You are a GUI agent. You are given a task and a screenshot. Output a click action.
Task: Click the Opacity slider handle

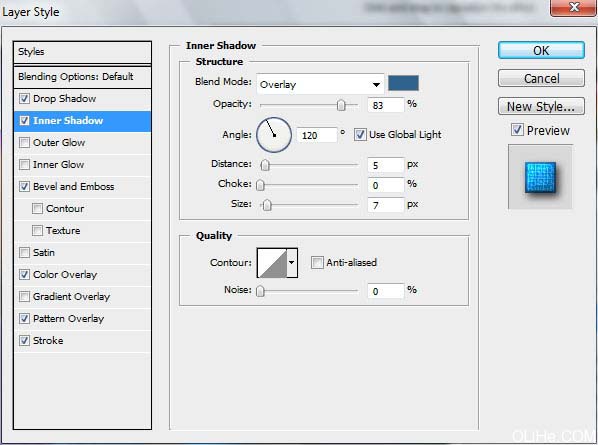[x=341, y=105]
